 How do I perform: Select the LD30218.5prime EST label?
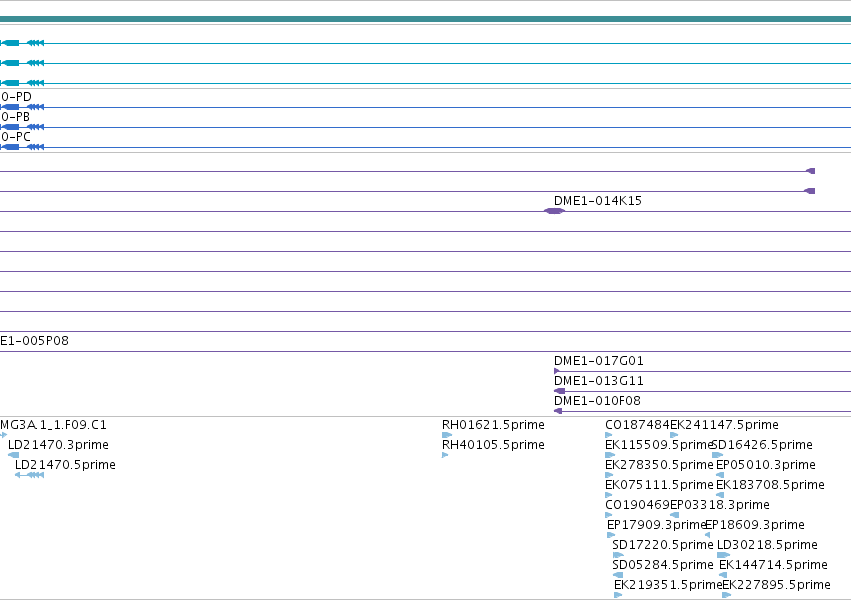767,545
